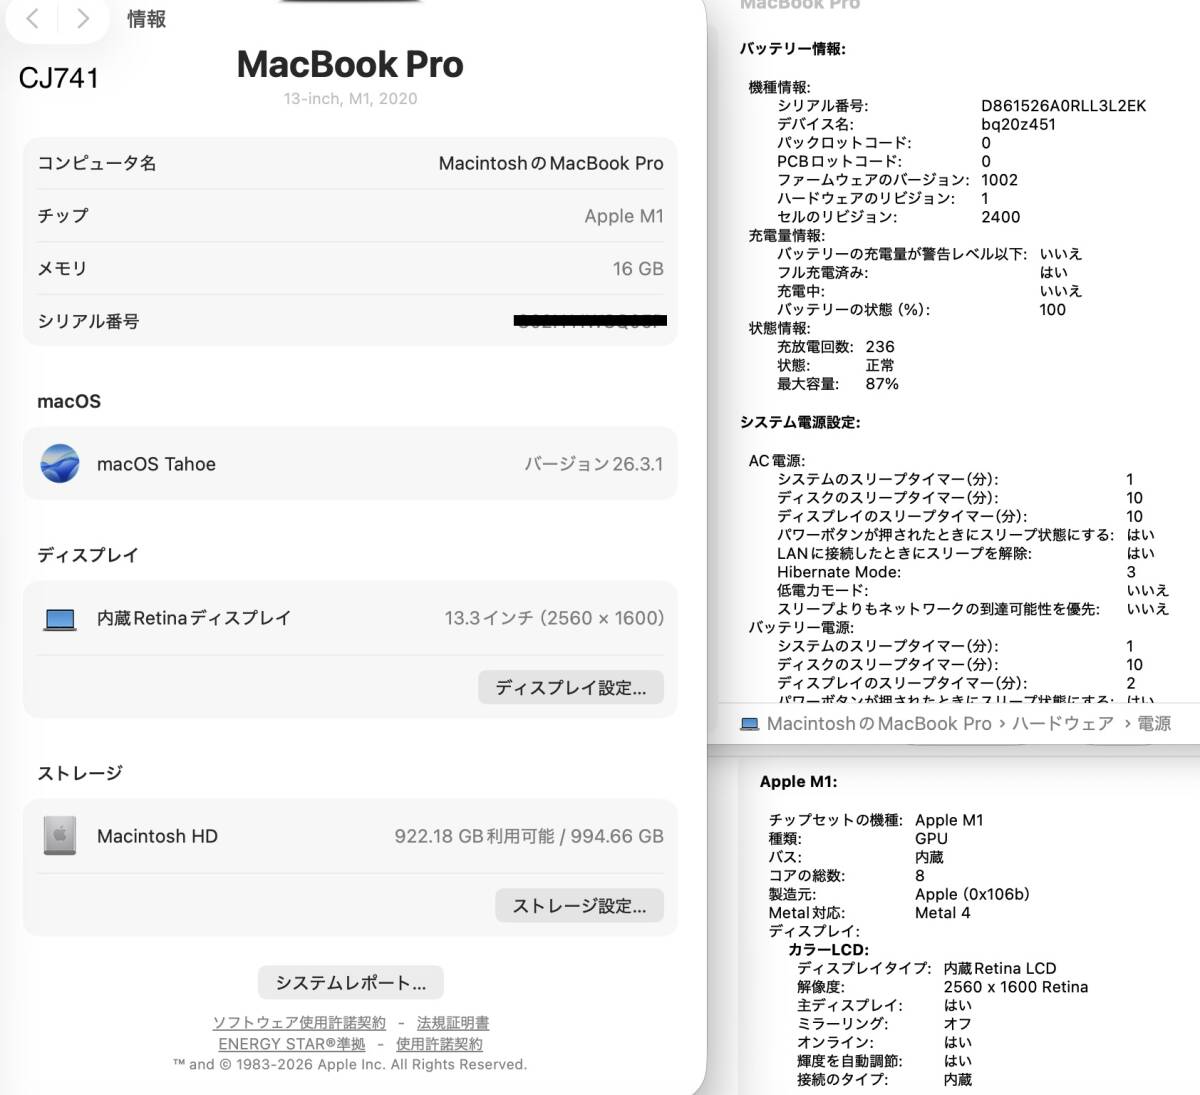Screen dimensions: 1200x1095
Task: Go back with the left chevron
Action: click(33, 18)
